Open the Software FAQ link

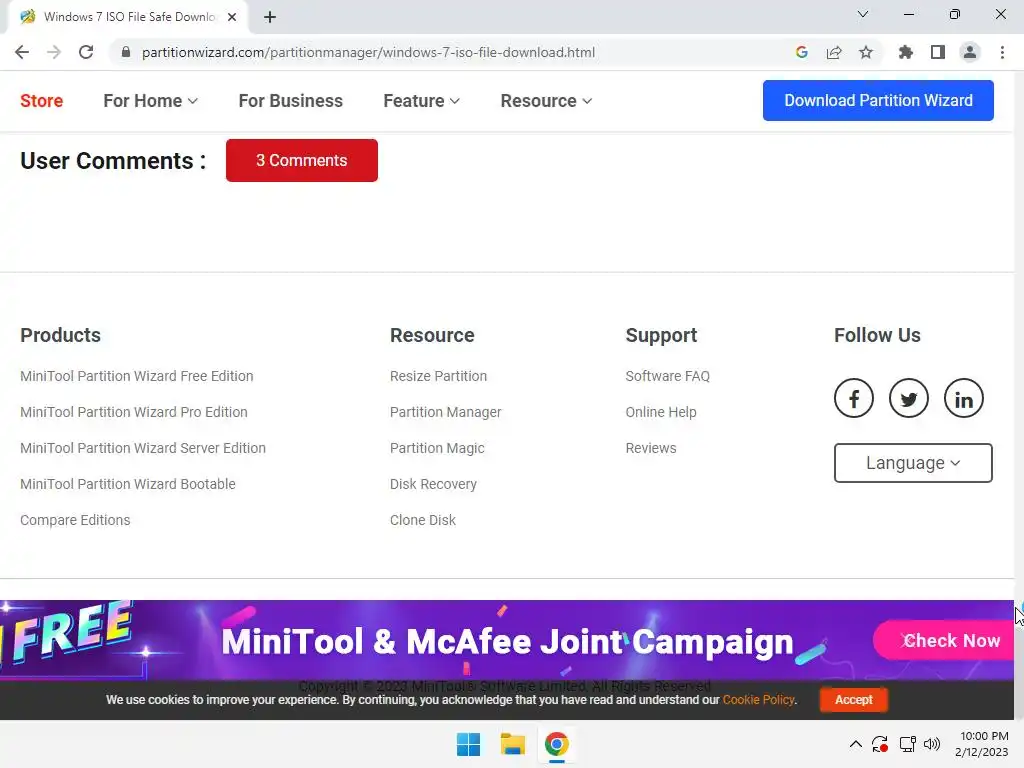(667, 376)
